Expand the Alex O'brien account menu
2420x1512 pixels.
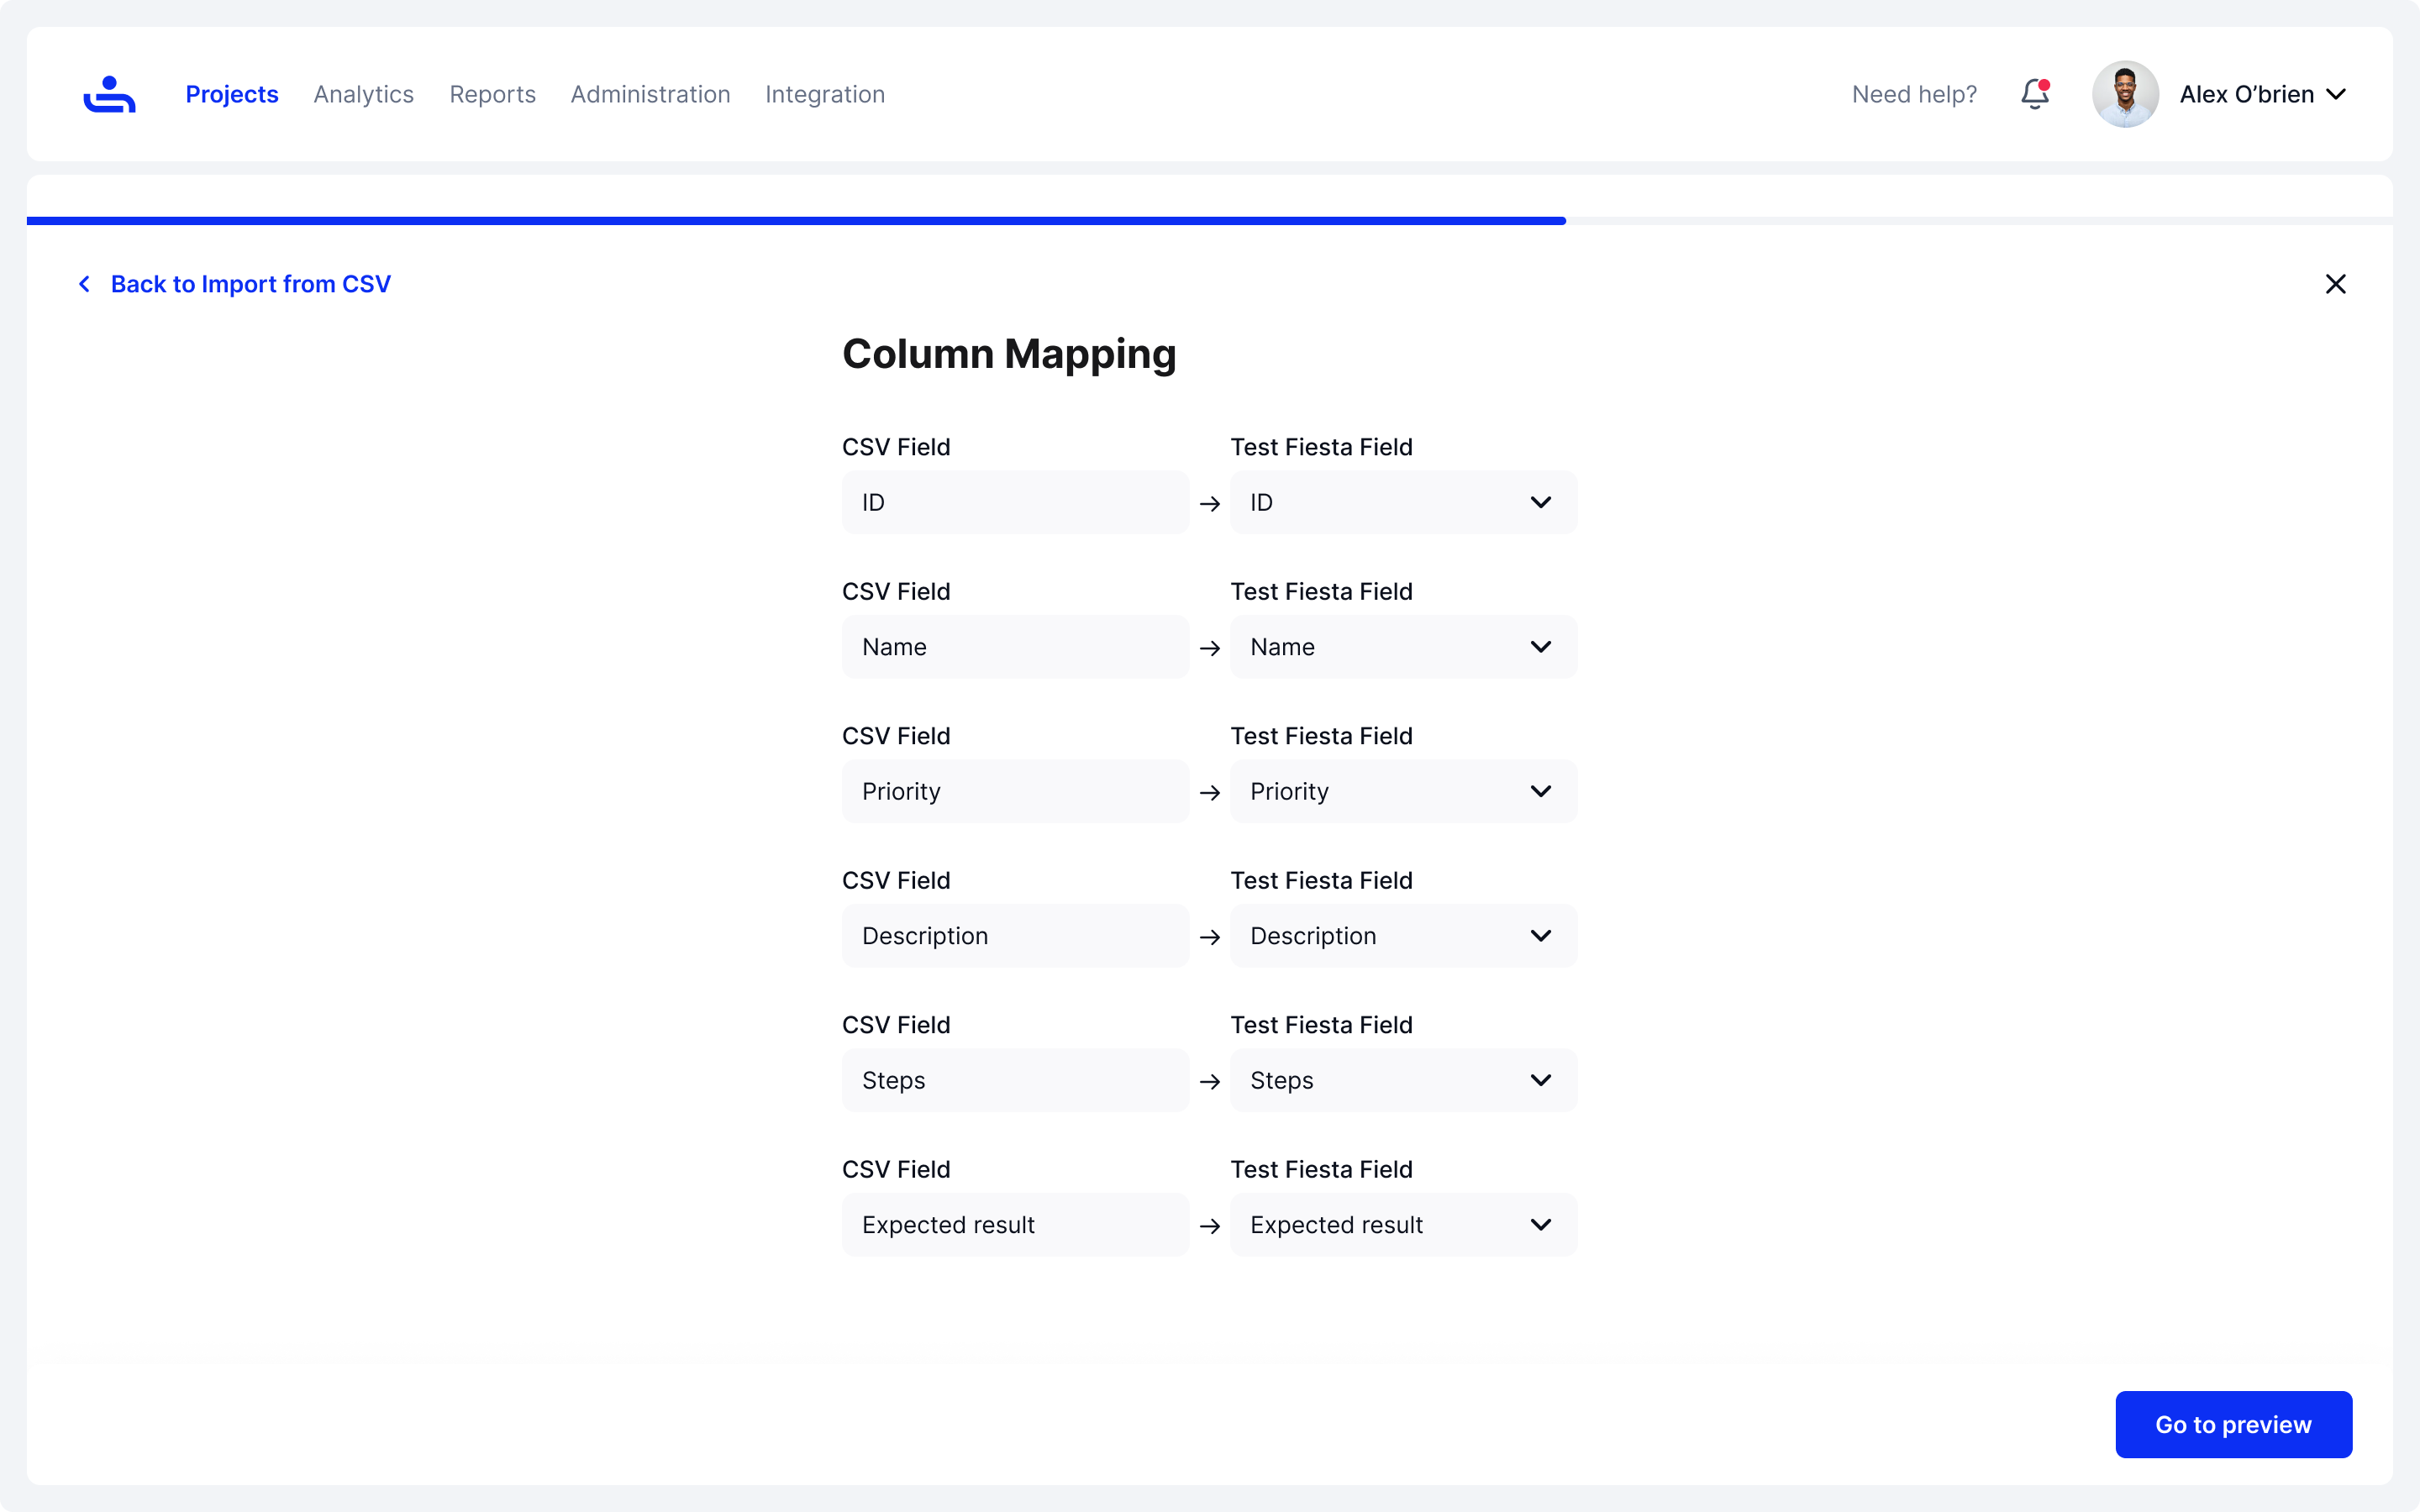coord(2336,94)
